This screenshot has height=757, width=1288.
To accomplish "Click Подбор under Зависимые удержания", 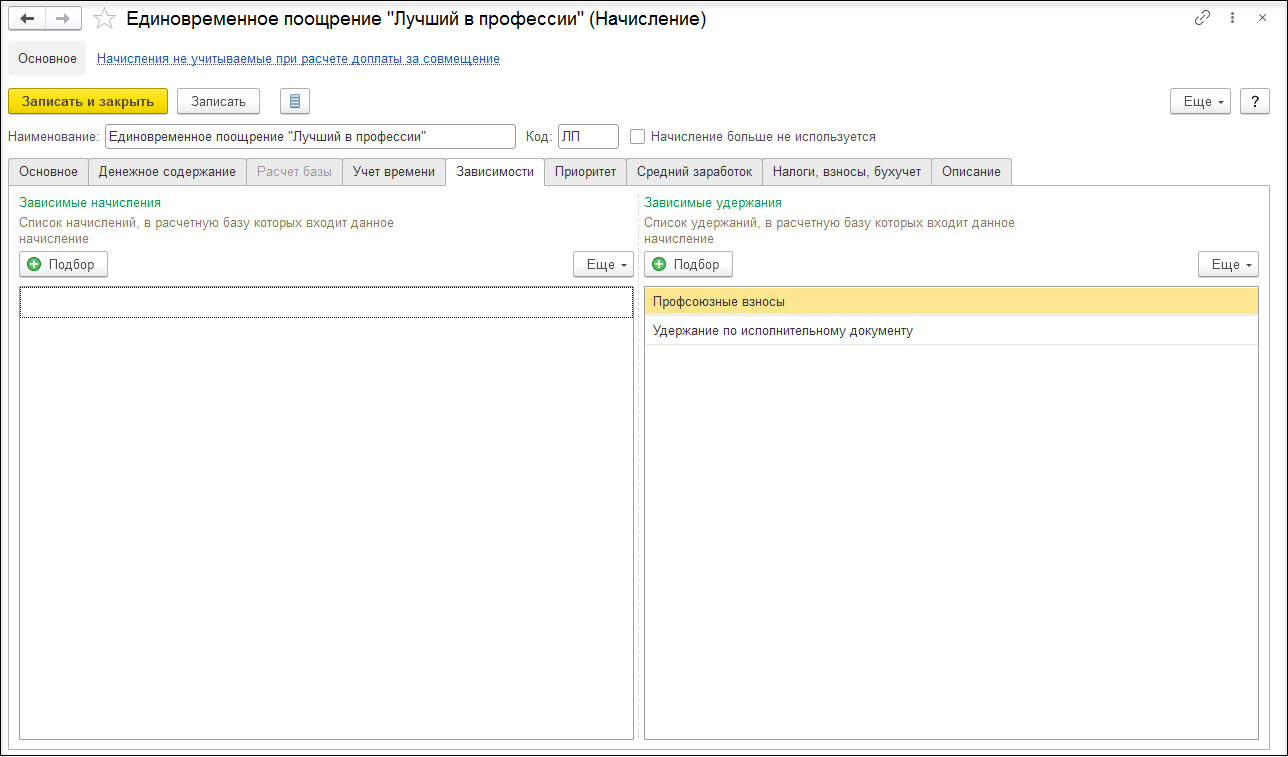I will [688, 264].
